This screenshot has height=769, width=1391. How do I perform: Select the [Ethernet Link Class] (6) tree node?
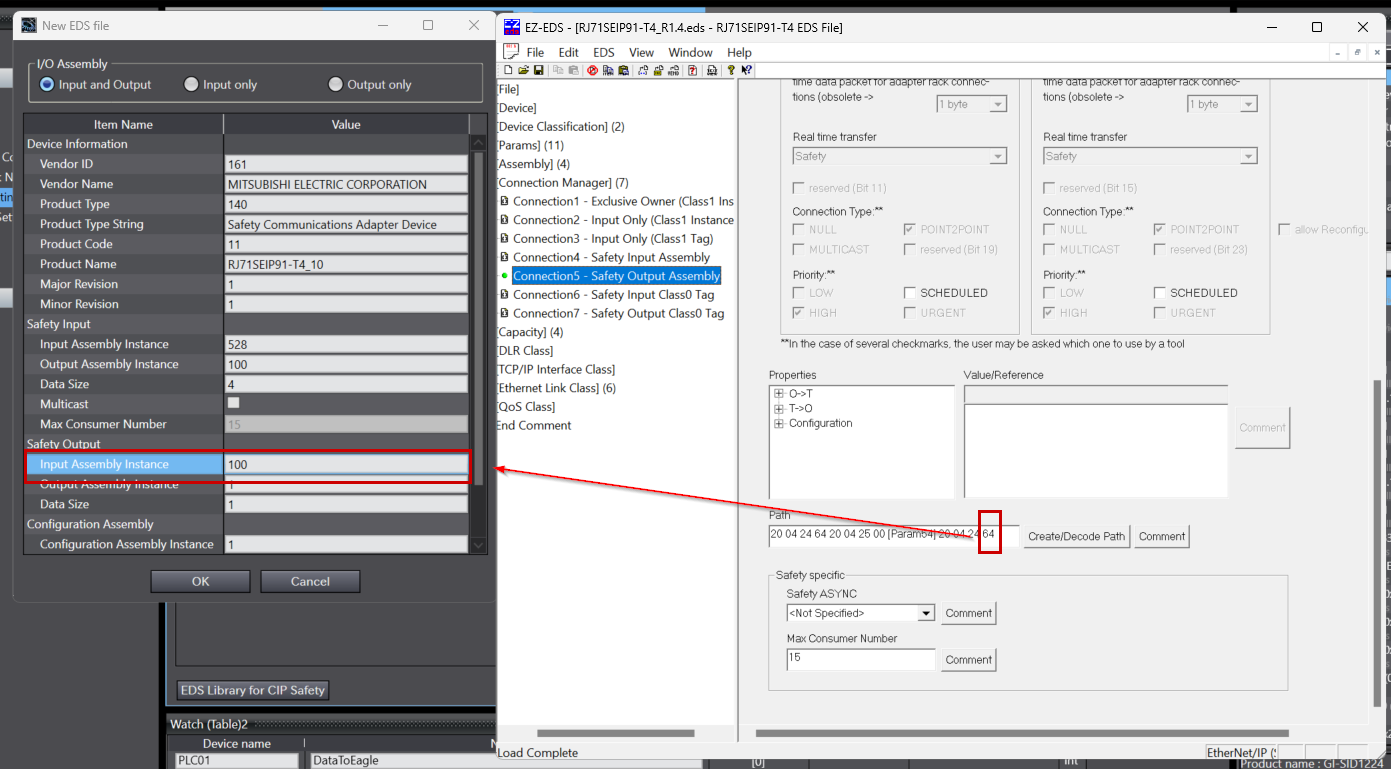coord(556,388)
